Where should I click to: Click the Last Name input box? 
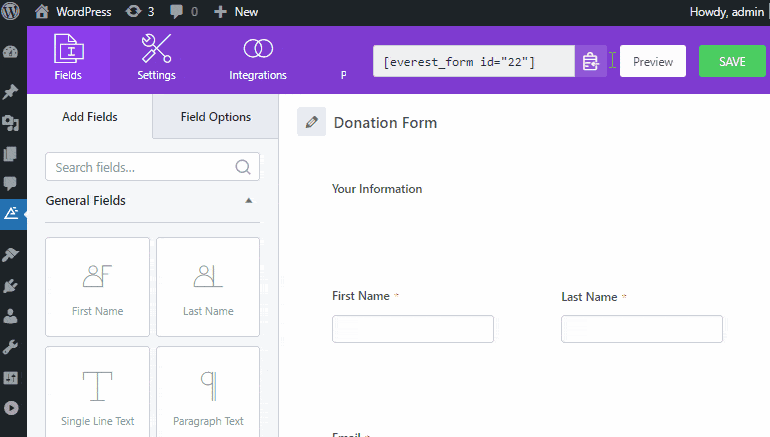642,329
